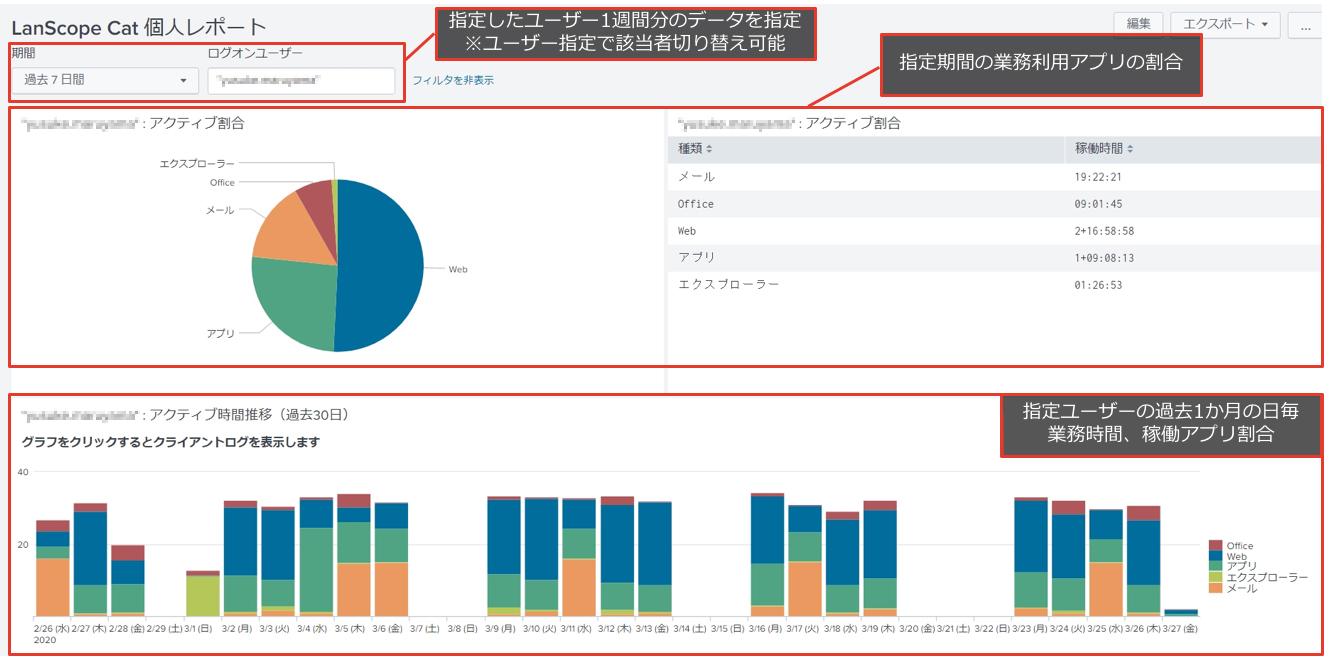
Task: Click the 編集 button
Action: pos(1138,24)
